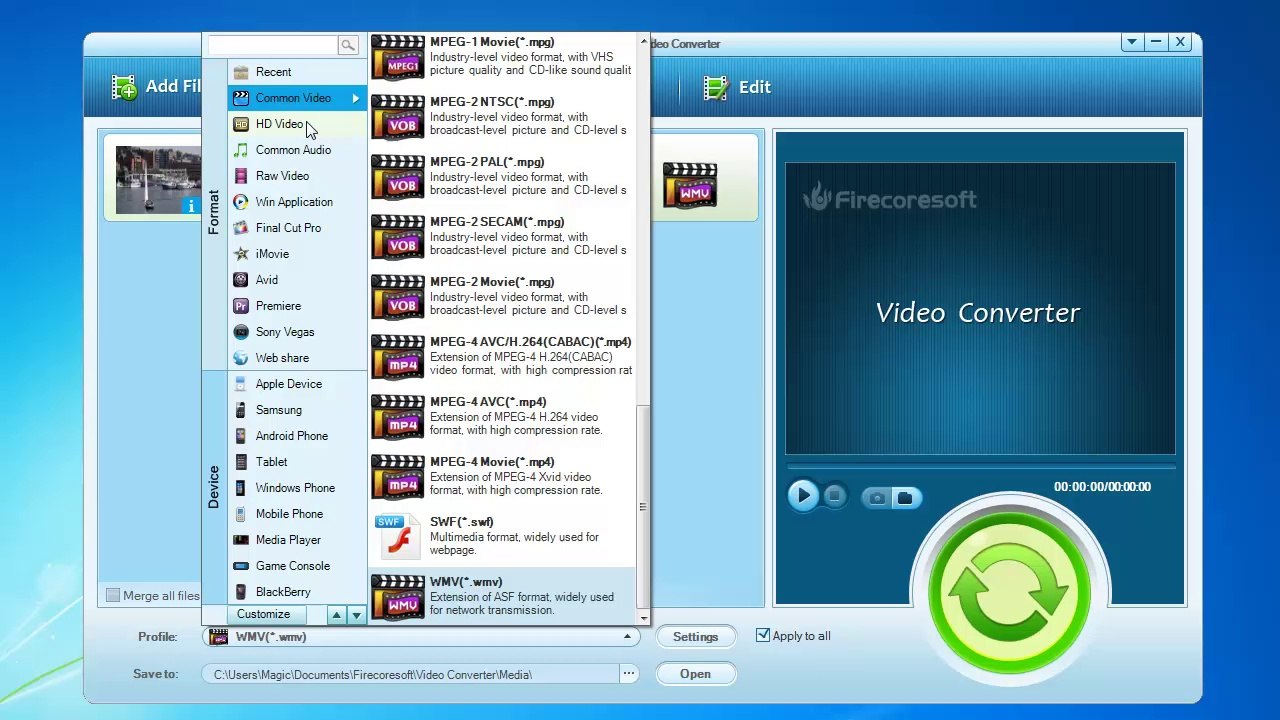This screenshot has width=1280, height=720.
Task: Select Common Audio category
Action: click(x=297, y=150)
